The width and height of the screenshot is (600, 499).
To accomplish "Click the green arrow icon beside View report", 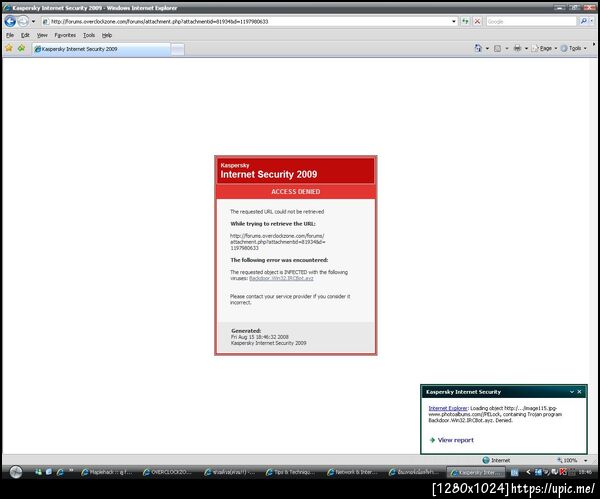I will [x=432, y=440].
